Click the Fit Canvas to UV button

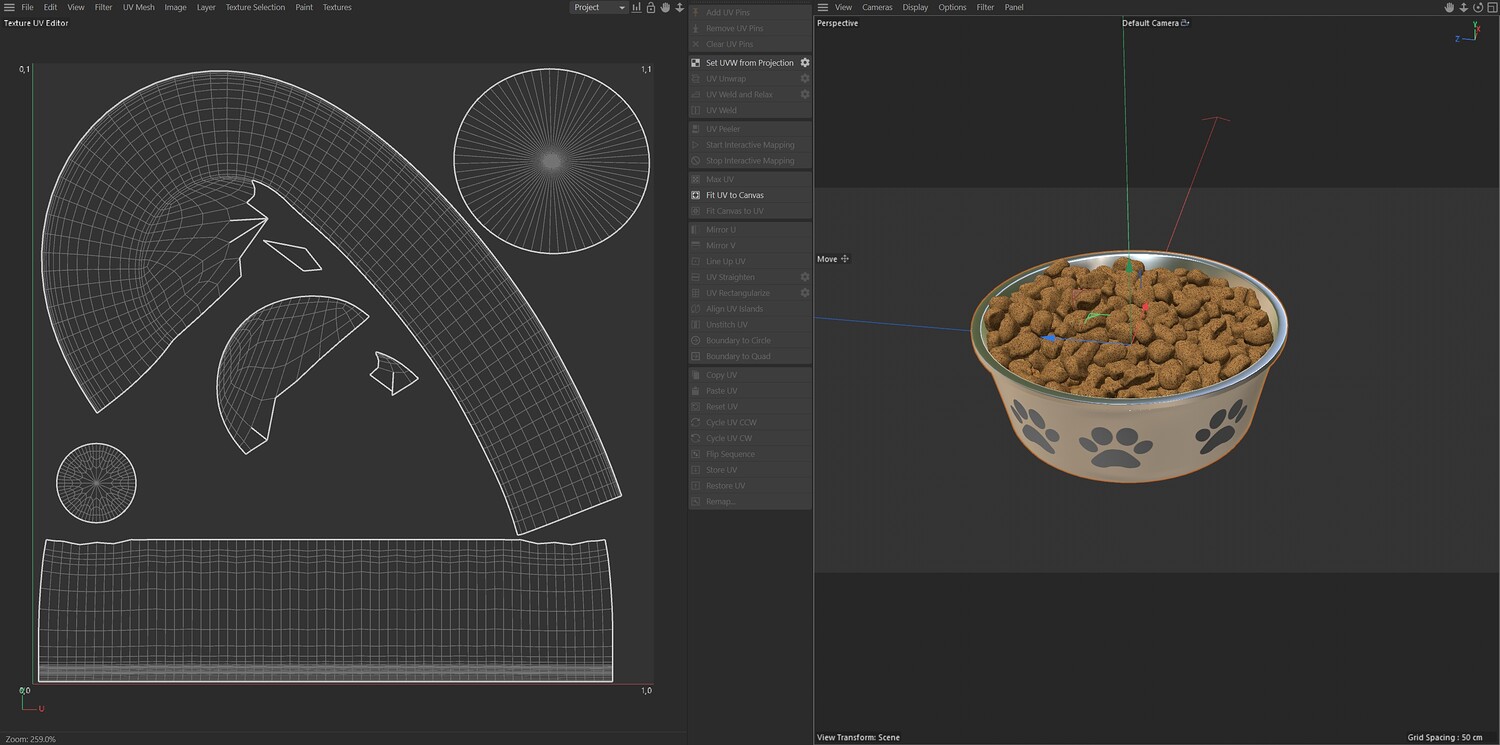click(750, 211)
